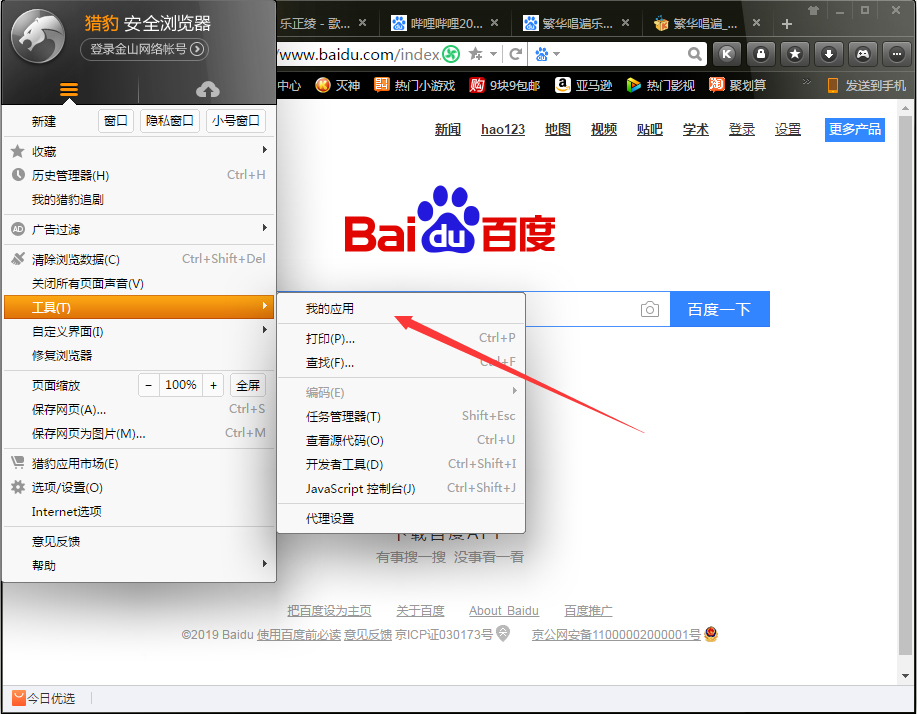Expand the 收藏 submenu arrow

[x=264, y=149]
